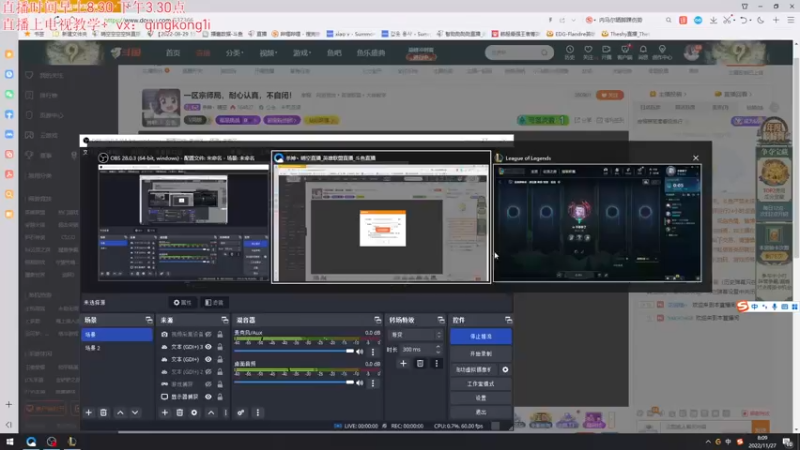Viewport: 800px width, 450px height.
Task: Select League of Legends window thumbnail
Action: [597, 222]
